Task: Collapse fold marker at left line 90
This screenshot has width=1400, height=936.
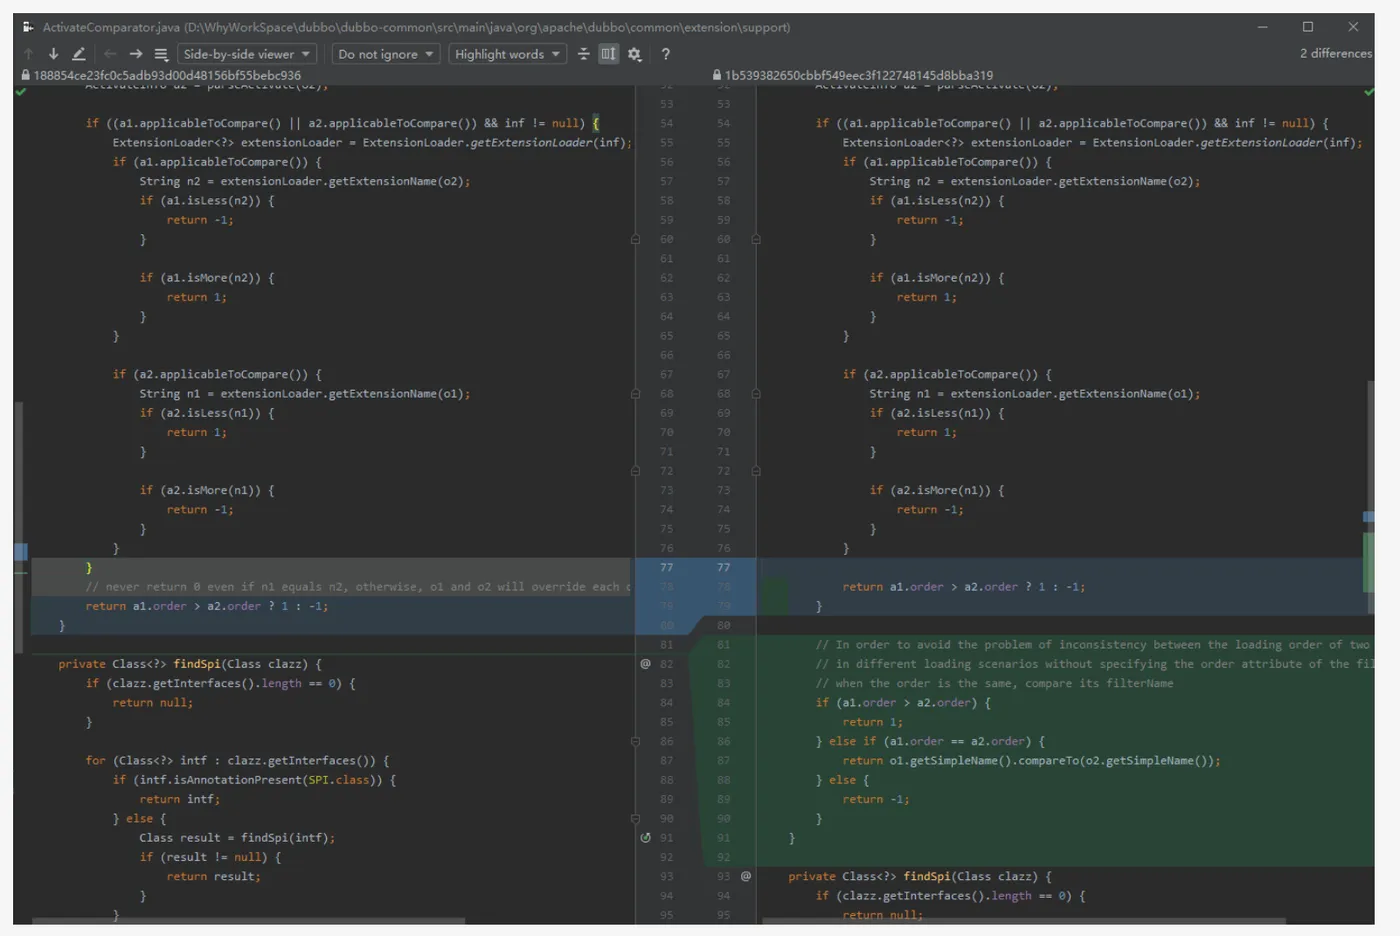Action: coord(635,818)
